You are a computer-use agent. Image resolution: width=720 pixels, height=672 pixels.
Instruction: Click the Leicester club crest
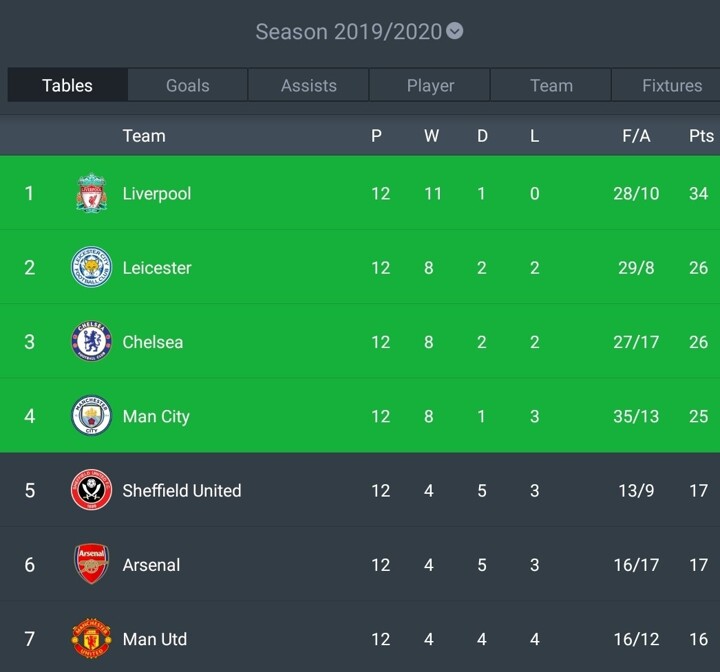(91, 267)
